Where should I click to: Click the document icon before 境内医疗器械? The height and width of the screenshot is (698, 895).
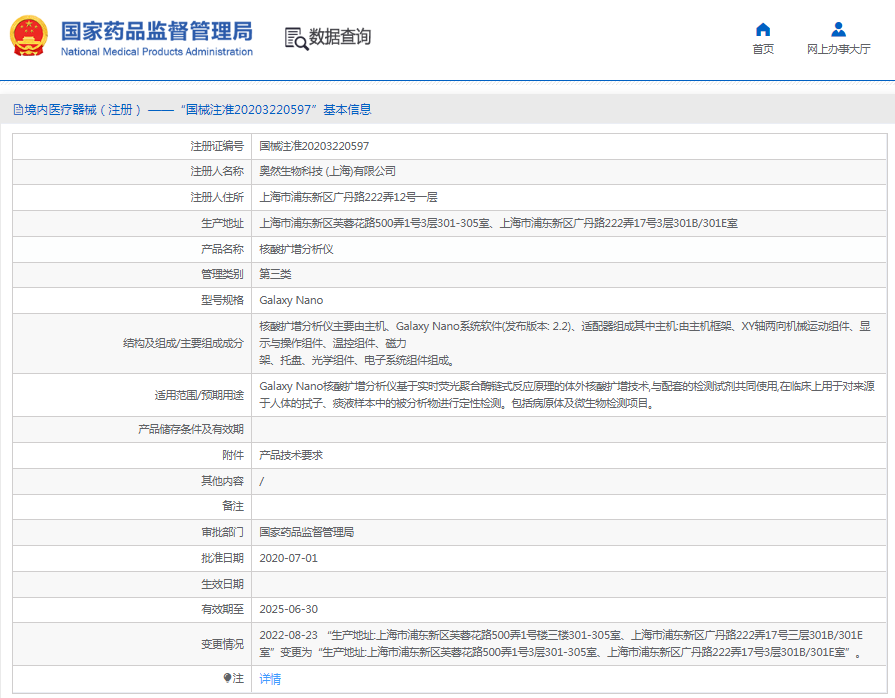click(x=18, y=110)
